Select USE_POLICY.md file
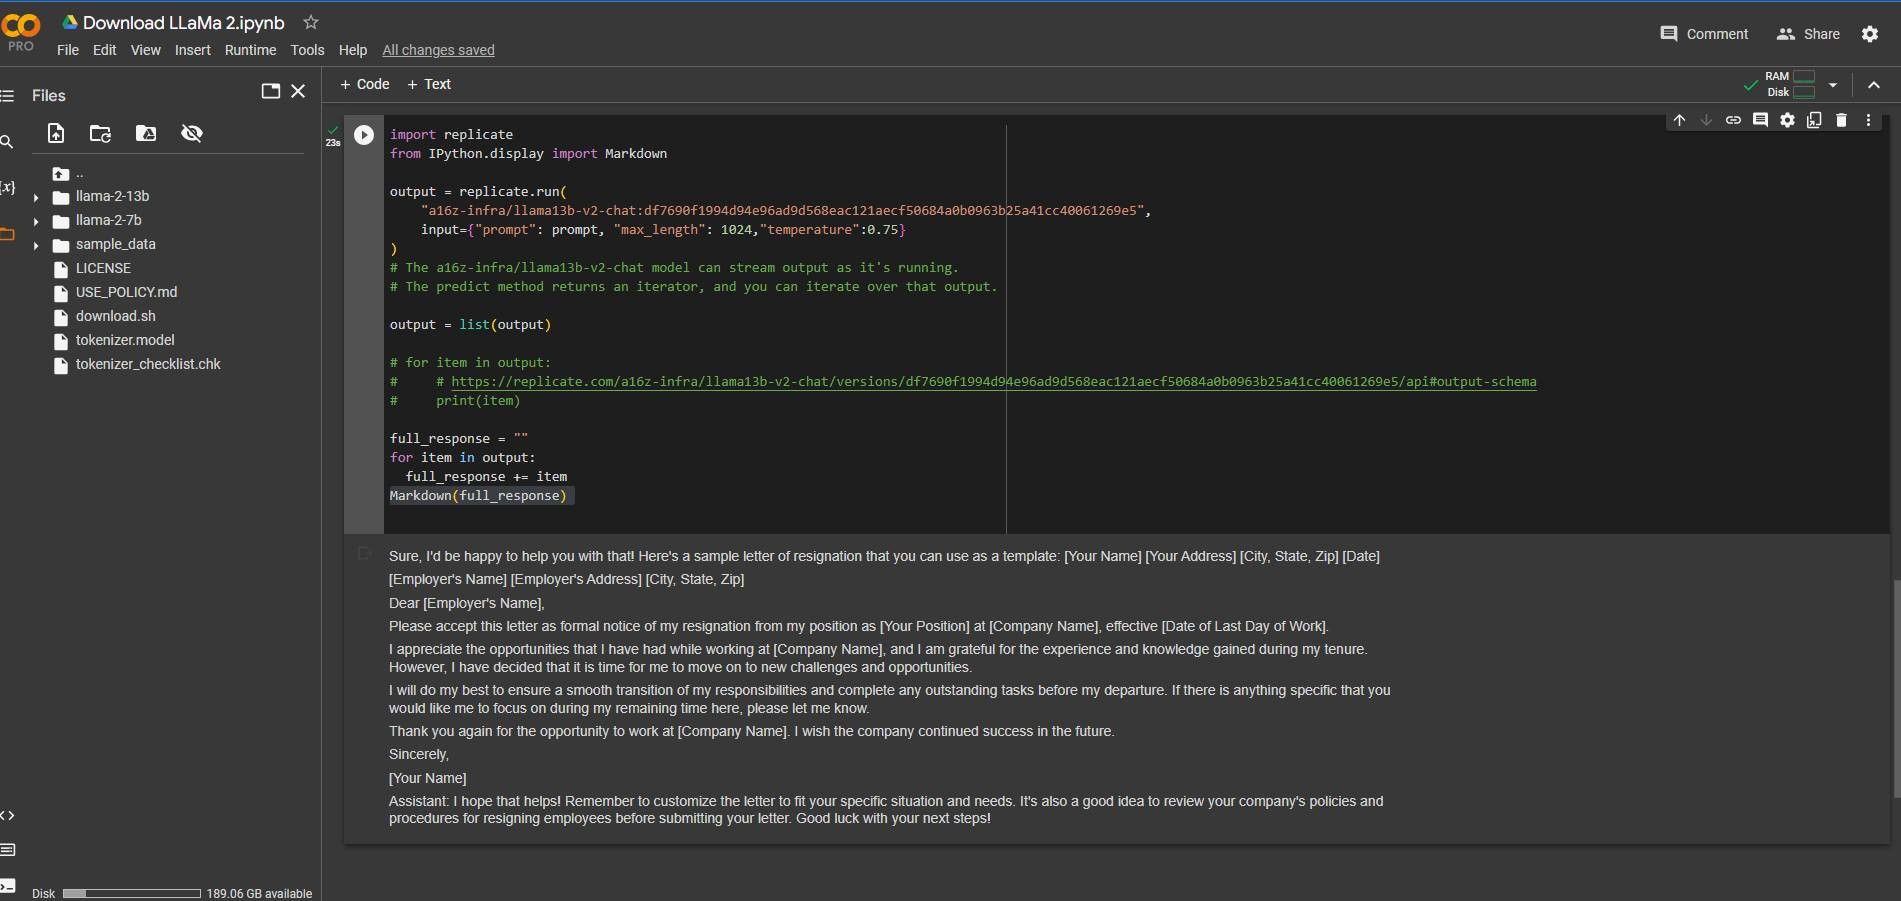 (126, 292)
